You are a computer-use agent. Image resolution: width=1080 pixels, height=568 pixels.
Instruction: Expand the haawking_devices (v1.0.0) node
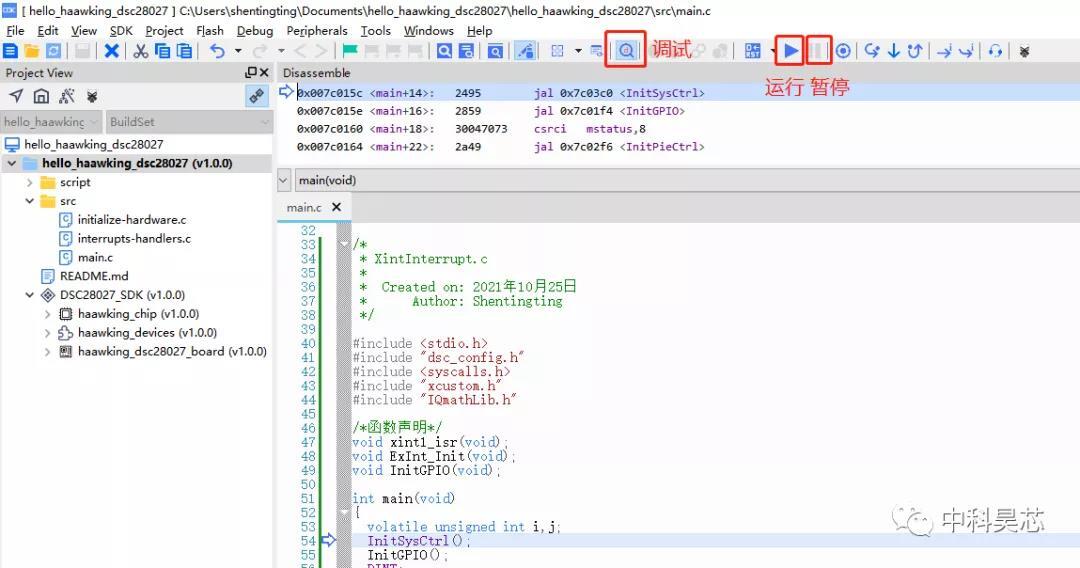coord(48,333)
